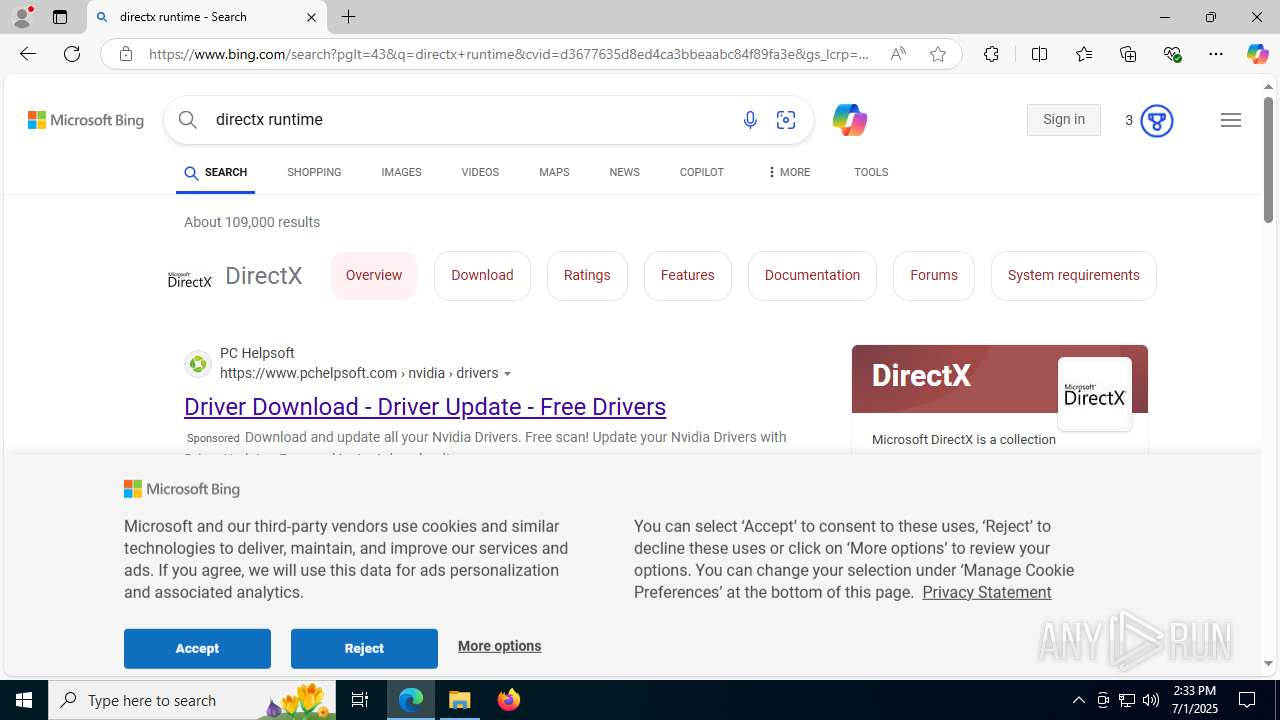
Task: Select the Documentation chip
Action: (x=812, y=276)
